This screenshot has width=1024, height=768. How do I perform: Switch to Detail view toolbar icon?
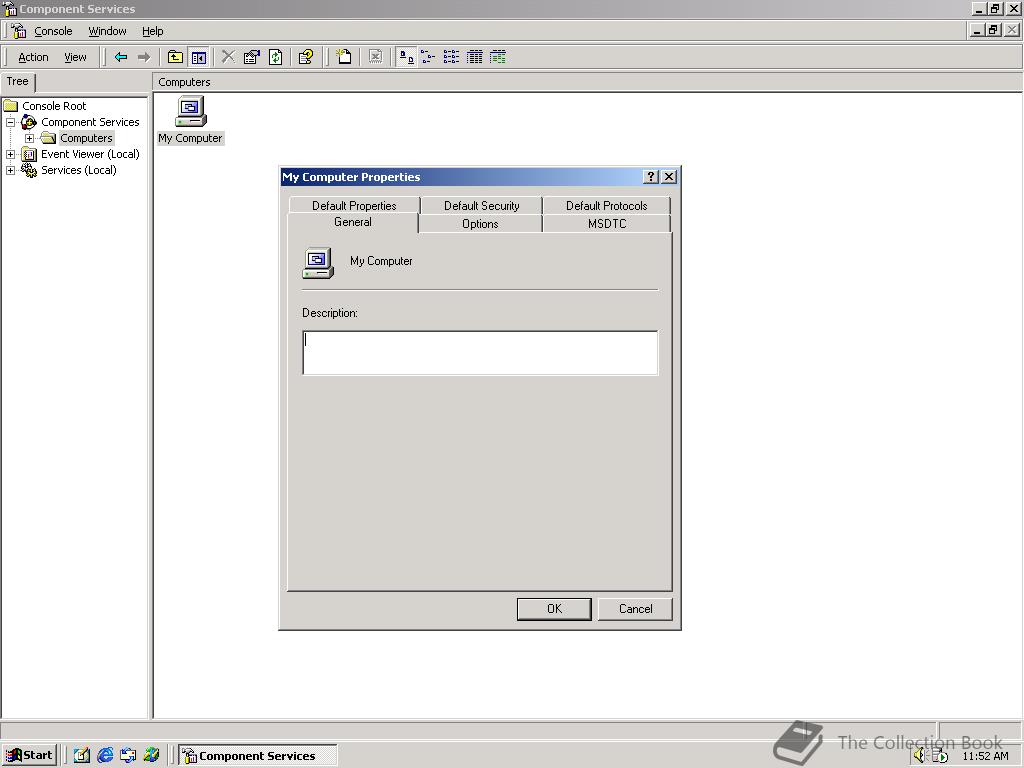475,57
